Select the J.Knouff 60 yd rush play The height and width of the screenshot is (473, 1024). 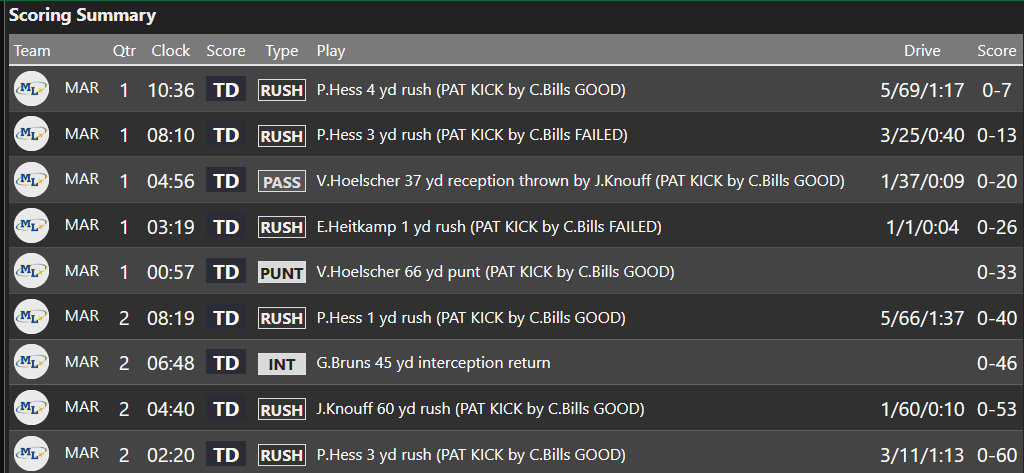click(x=480, y=408)
